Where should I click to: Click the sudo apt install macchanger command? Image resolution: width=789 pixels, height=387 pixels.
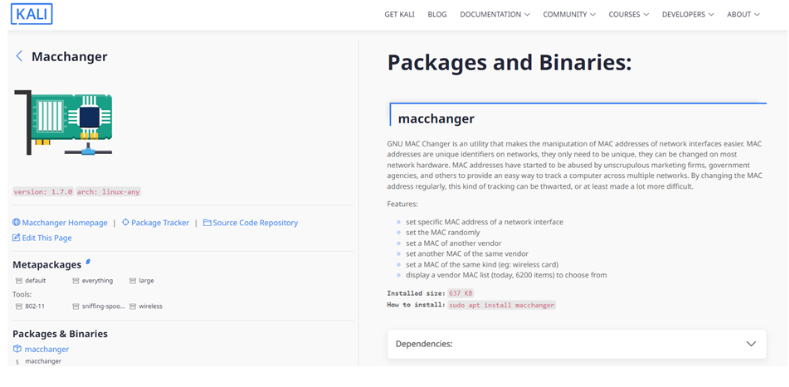point(502,305)
